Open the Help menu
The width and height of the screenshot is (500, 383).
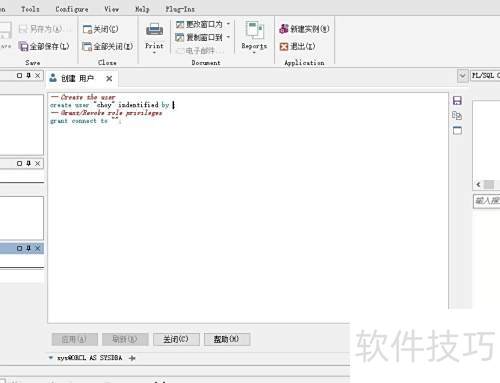click(142, 9)
